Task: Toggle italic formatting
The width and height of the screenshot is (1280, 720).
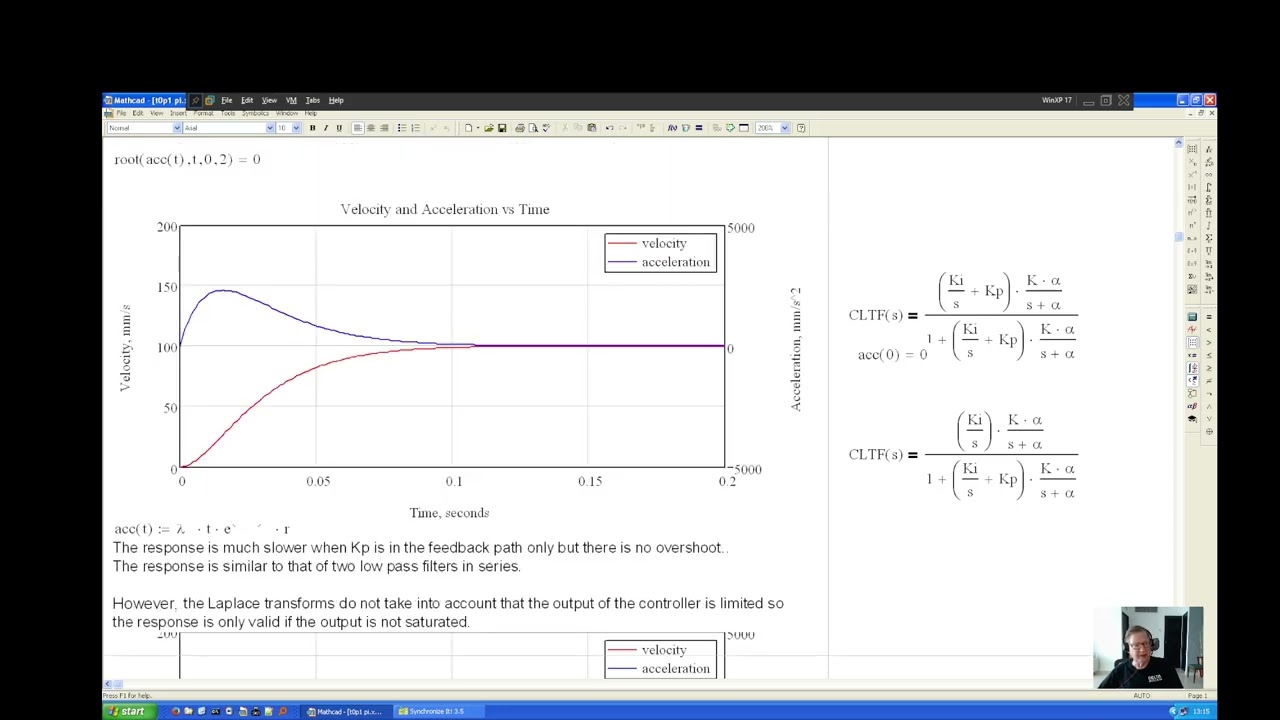Action: [326, 127]
